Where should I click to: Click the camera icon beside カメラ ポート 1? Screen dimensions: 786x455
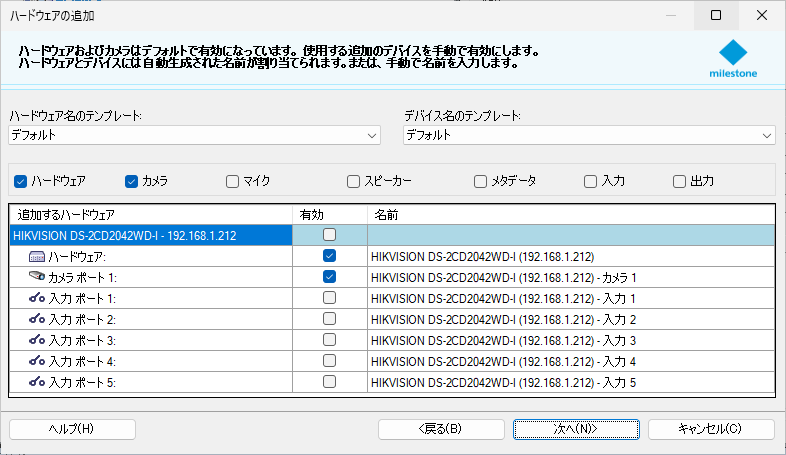point(37,276)
